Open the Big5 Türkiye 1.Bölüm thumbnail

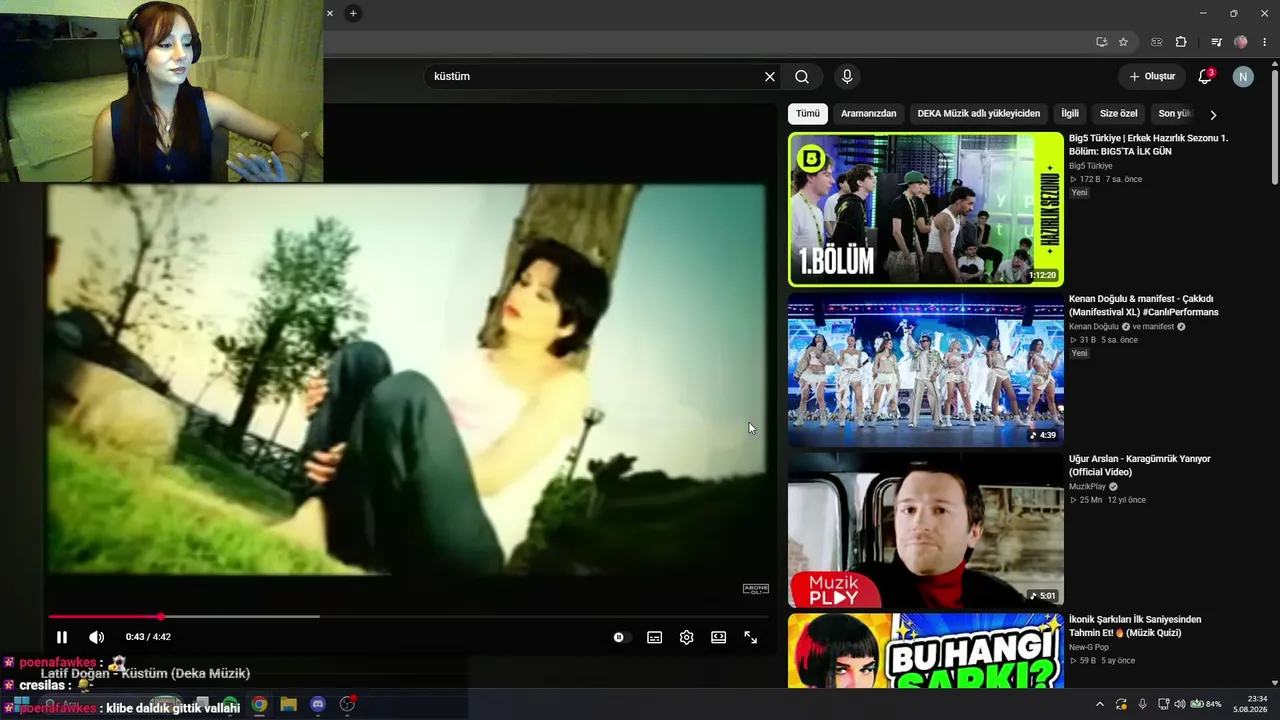926,209
